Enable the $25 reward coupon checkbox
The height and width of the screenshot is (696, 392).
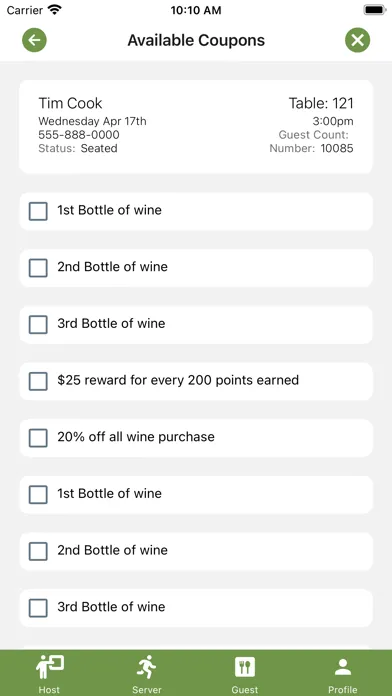38,381
